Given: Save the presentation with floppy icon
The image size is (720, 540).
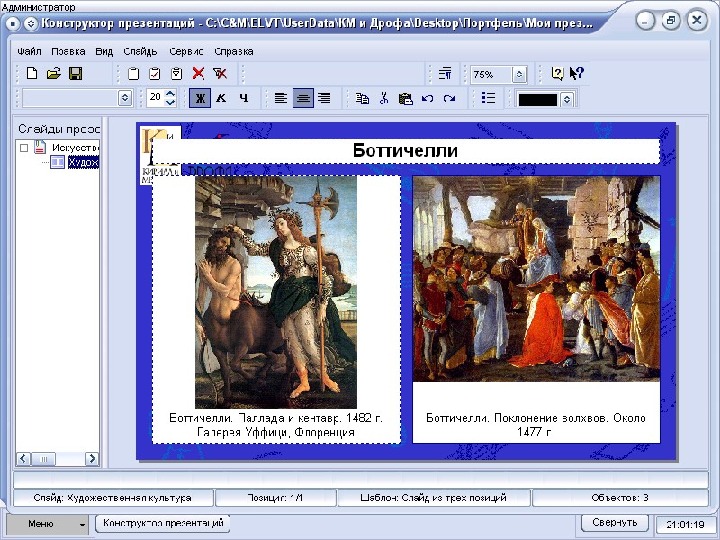Looking at the screenshot, I should click(x=75, y=73).
